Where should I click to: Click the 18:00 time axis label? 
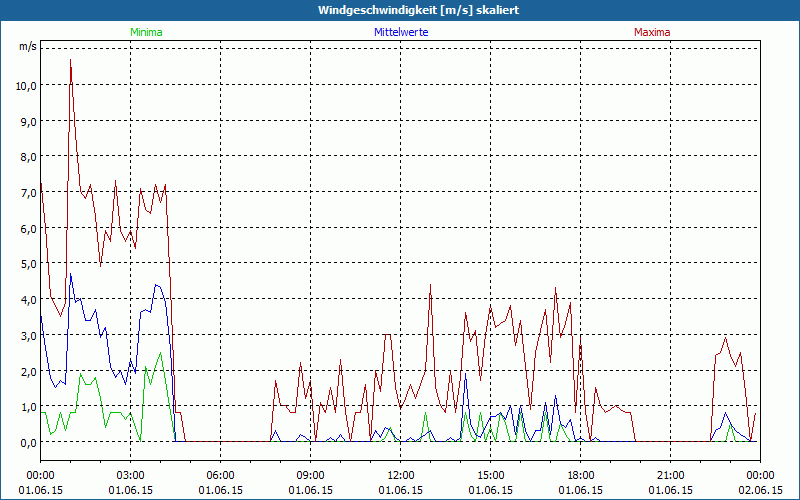[x=581, y=476]
